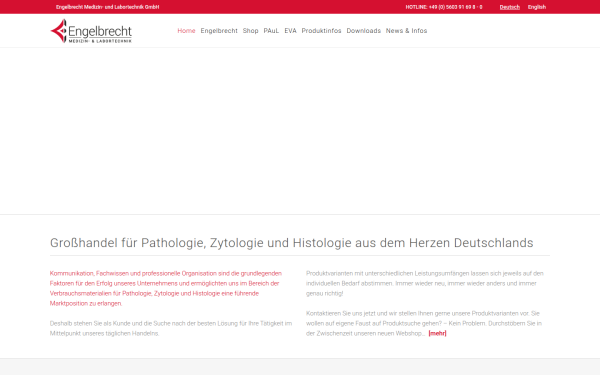
Task: Click the [mehr] read-more link
Action: point(437,333)
